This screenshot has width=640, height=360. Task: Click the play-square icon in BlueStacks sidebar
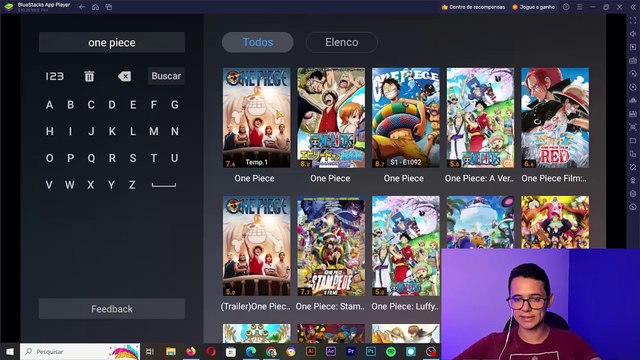click(633, 47)
